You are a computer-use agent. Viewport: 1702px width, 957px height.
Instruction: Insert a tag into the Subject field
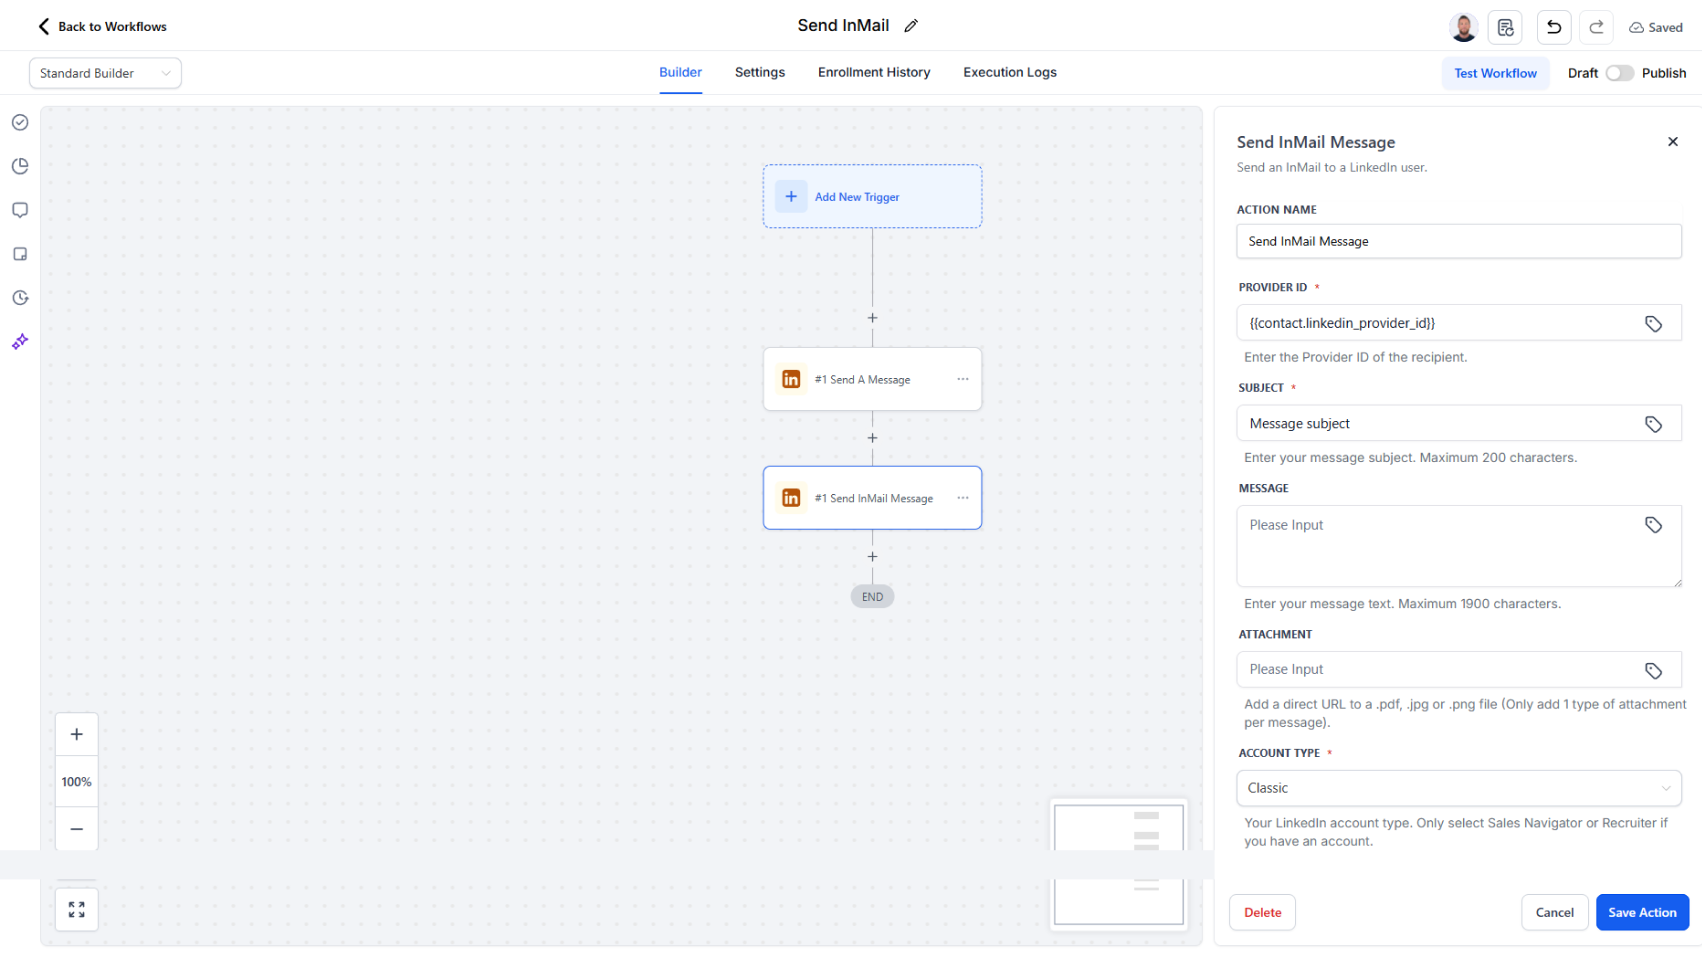[1653, 423]
